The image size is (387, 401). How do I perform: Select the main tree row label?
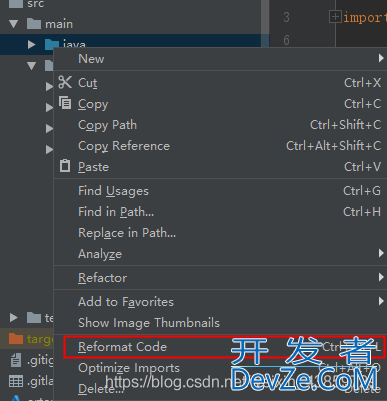coord(59,24)
